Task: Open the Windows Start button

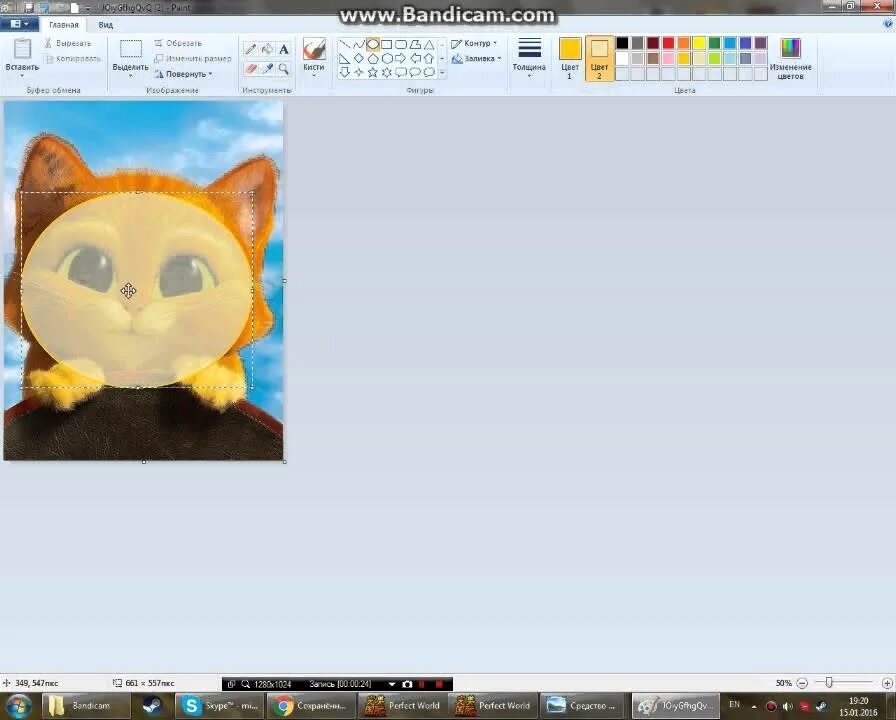Action: coord(18,706)
